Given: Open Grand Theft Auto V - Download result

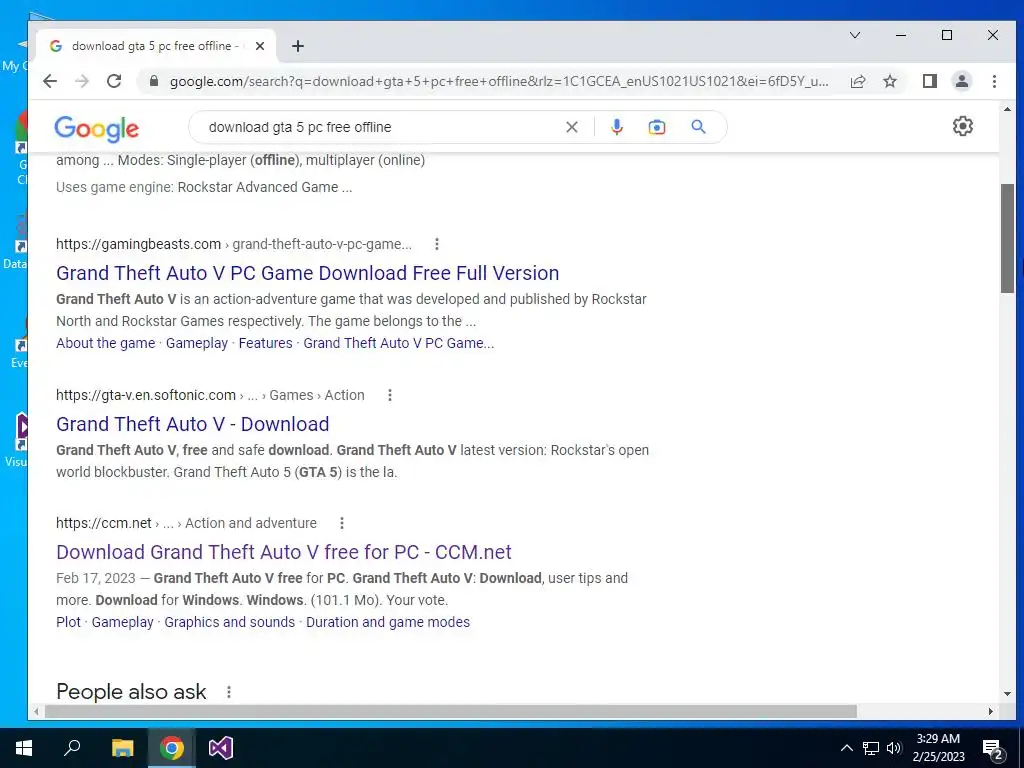Looking at the screenshot, I should click(193, 424).
